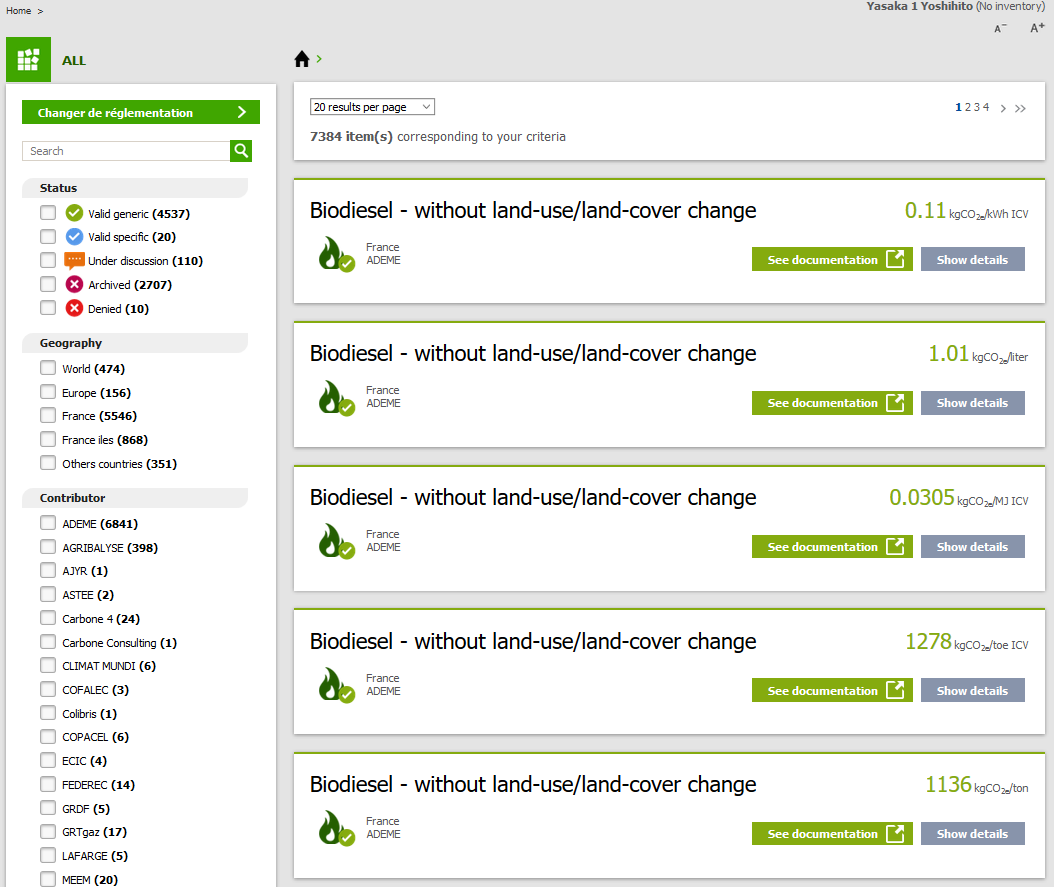The image size is (1054, 887).
Task: Click the Archived crimson X icon
Action: click(x=74, y=284)
